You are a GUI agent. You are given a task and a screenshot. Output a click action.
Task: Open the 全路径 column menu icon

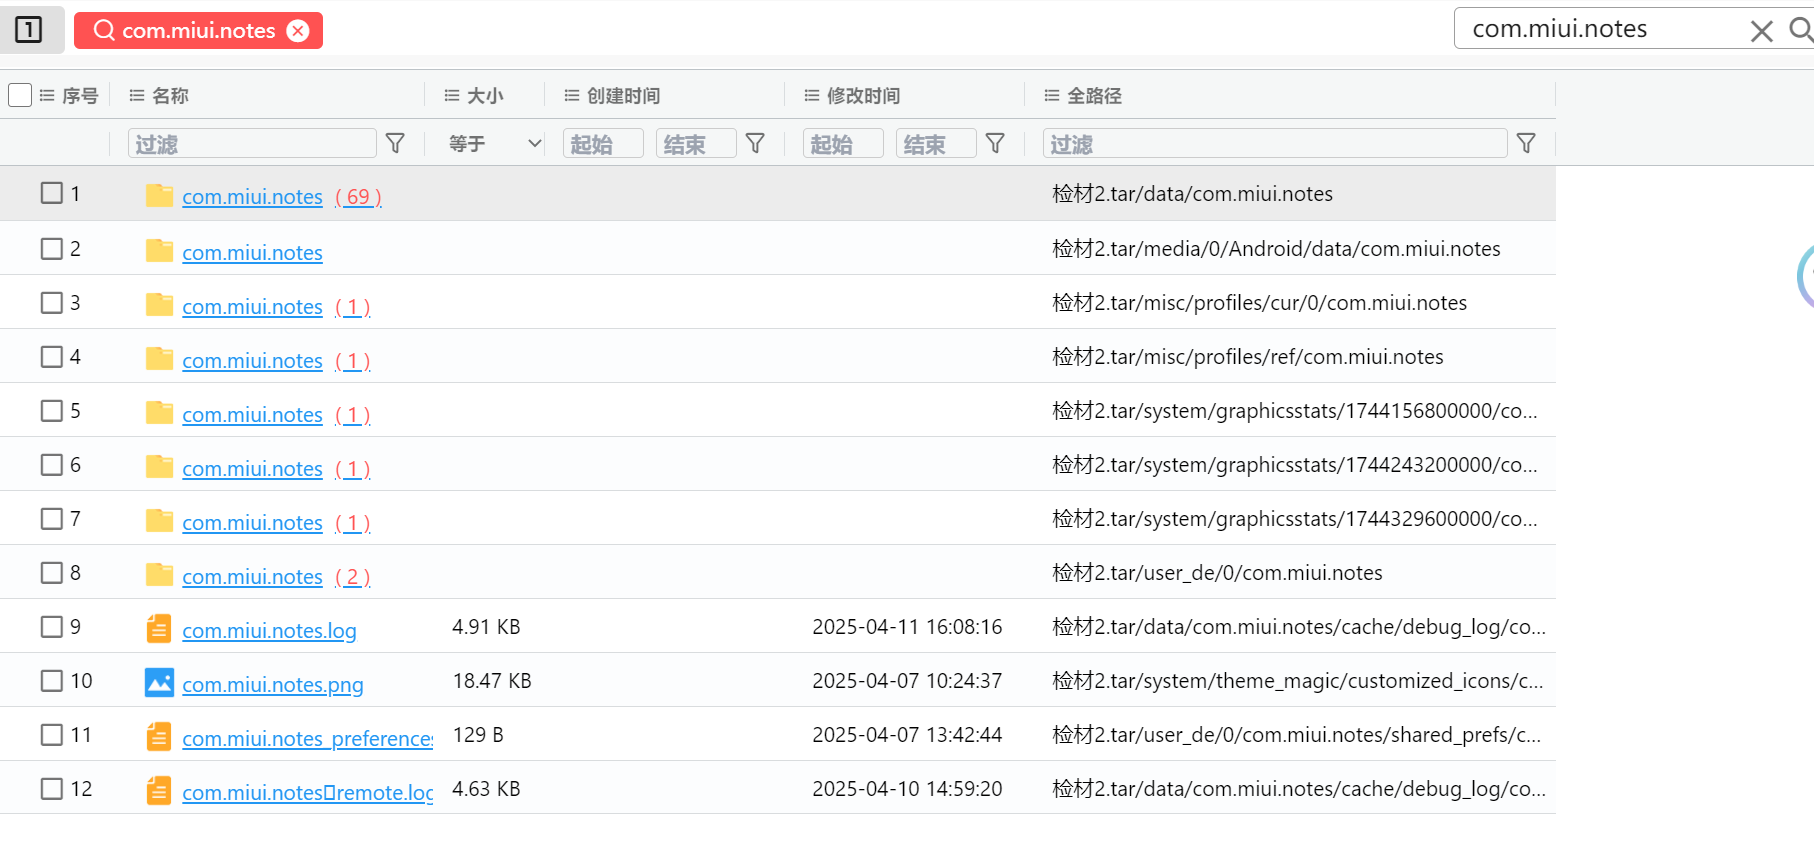point(1052,96)
